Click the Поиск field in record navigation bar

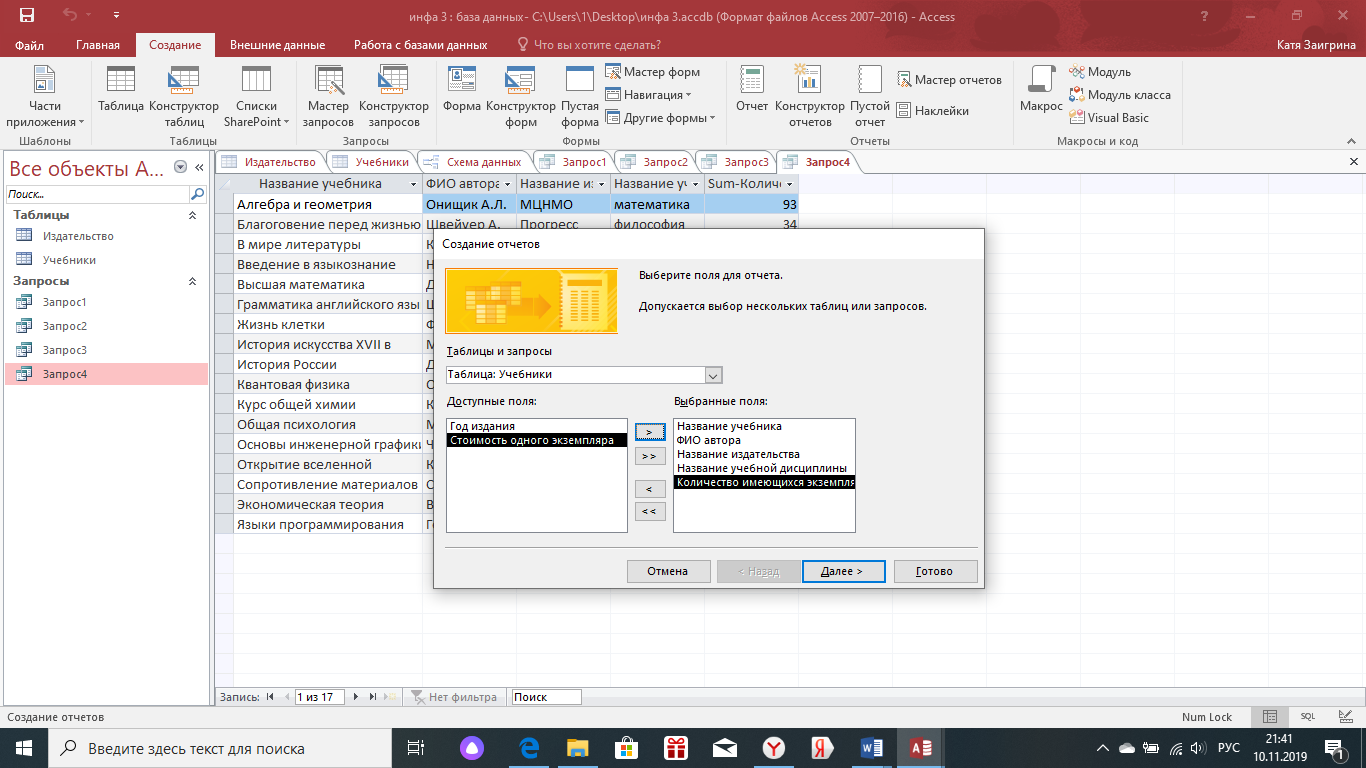click(546, 697)
